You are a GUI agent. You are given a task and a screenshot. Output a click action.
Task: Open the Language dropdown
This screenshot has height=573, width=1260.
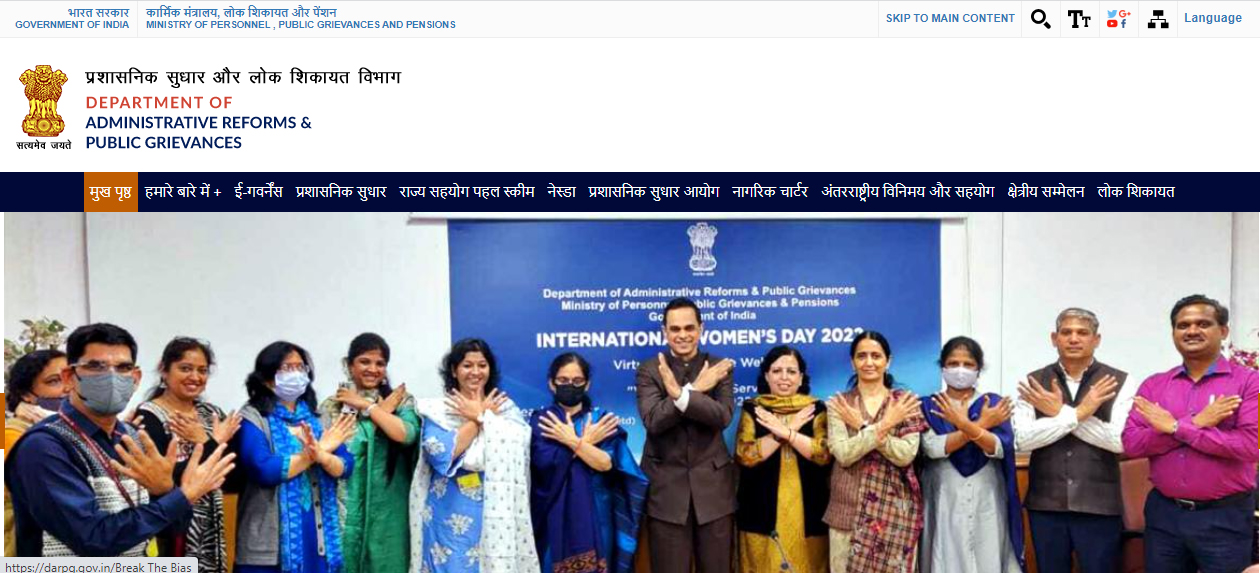point(1213,18)
